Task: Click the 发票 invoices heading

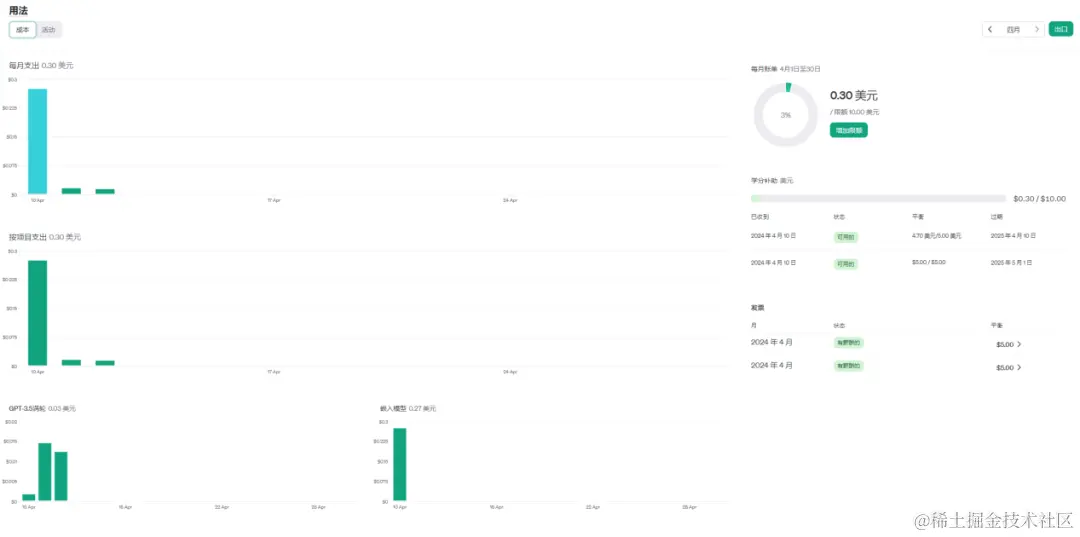Action: click(x=757, y=308)
